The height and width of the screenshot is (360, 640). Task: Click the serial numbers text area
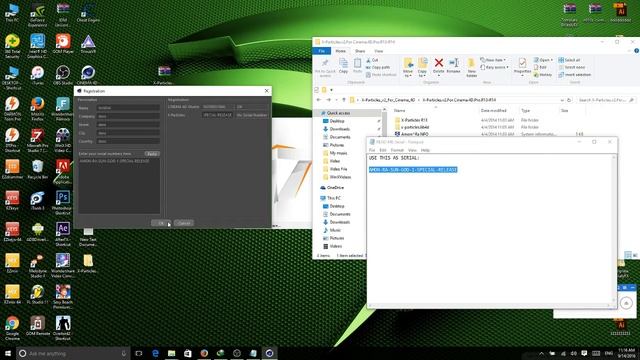pyautogui.click(x=119, y=186)
